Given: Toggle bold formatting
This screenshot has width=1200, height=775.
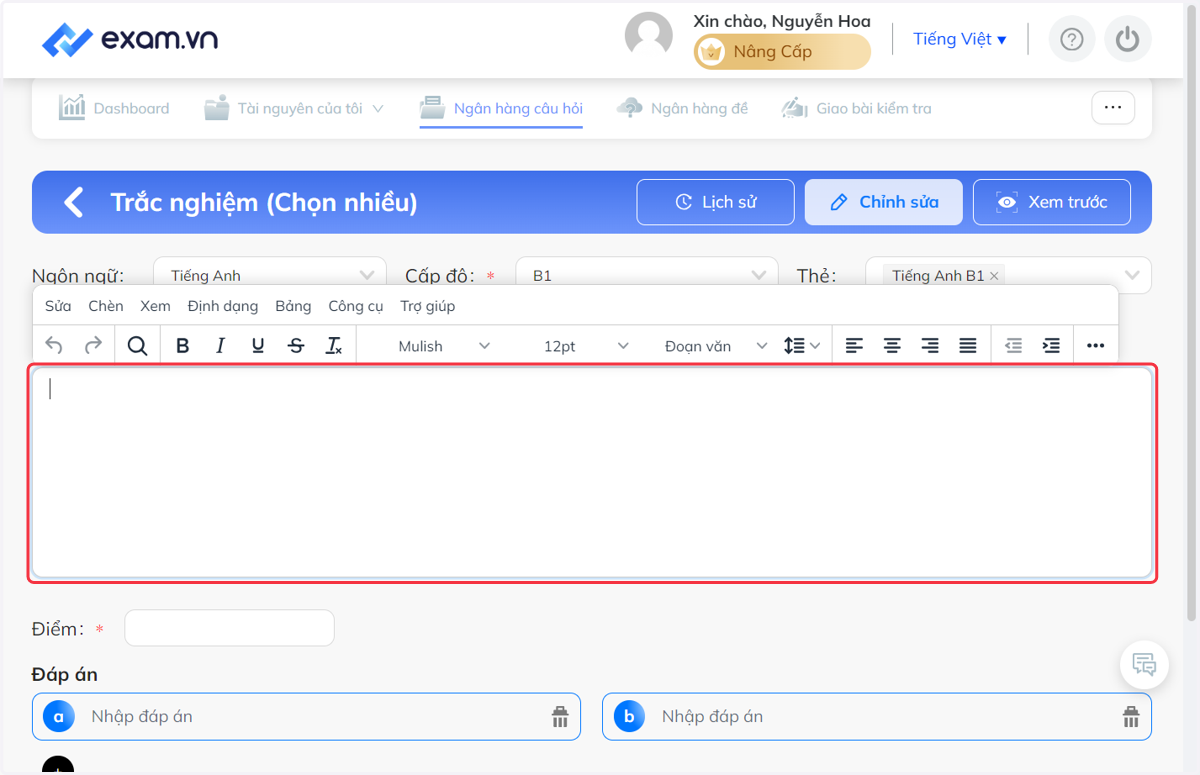Looking at the screenshot, I should click(x=182, y=346).
